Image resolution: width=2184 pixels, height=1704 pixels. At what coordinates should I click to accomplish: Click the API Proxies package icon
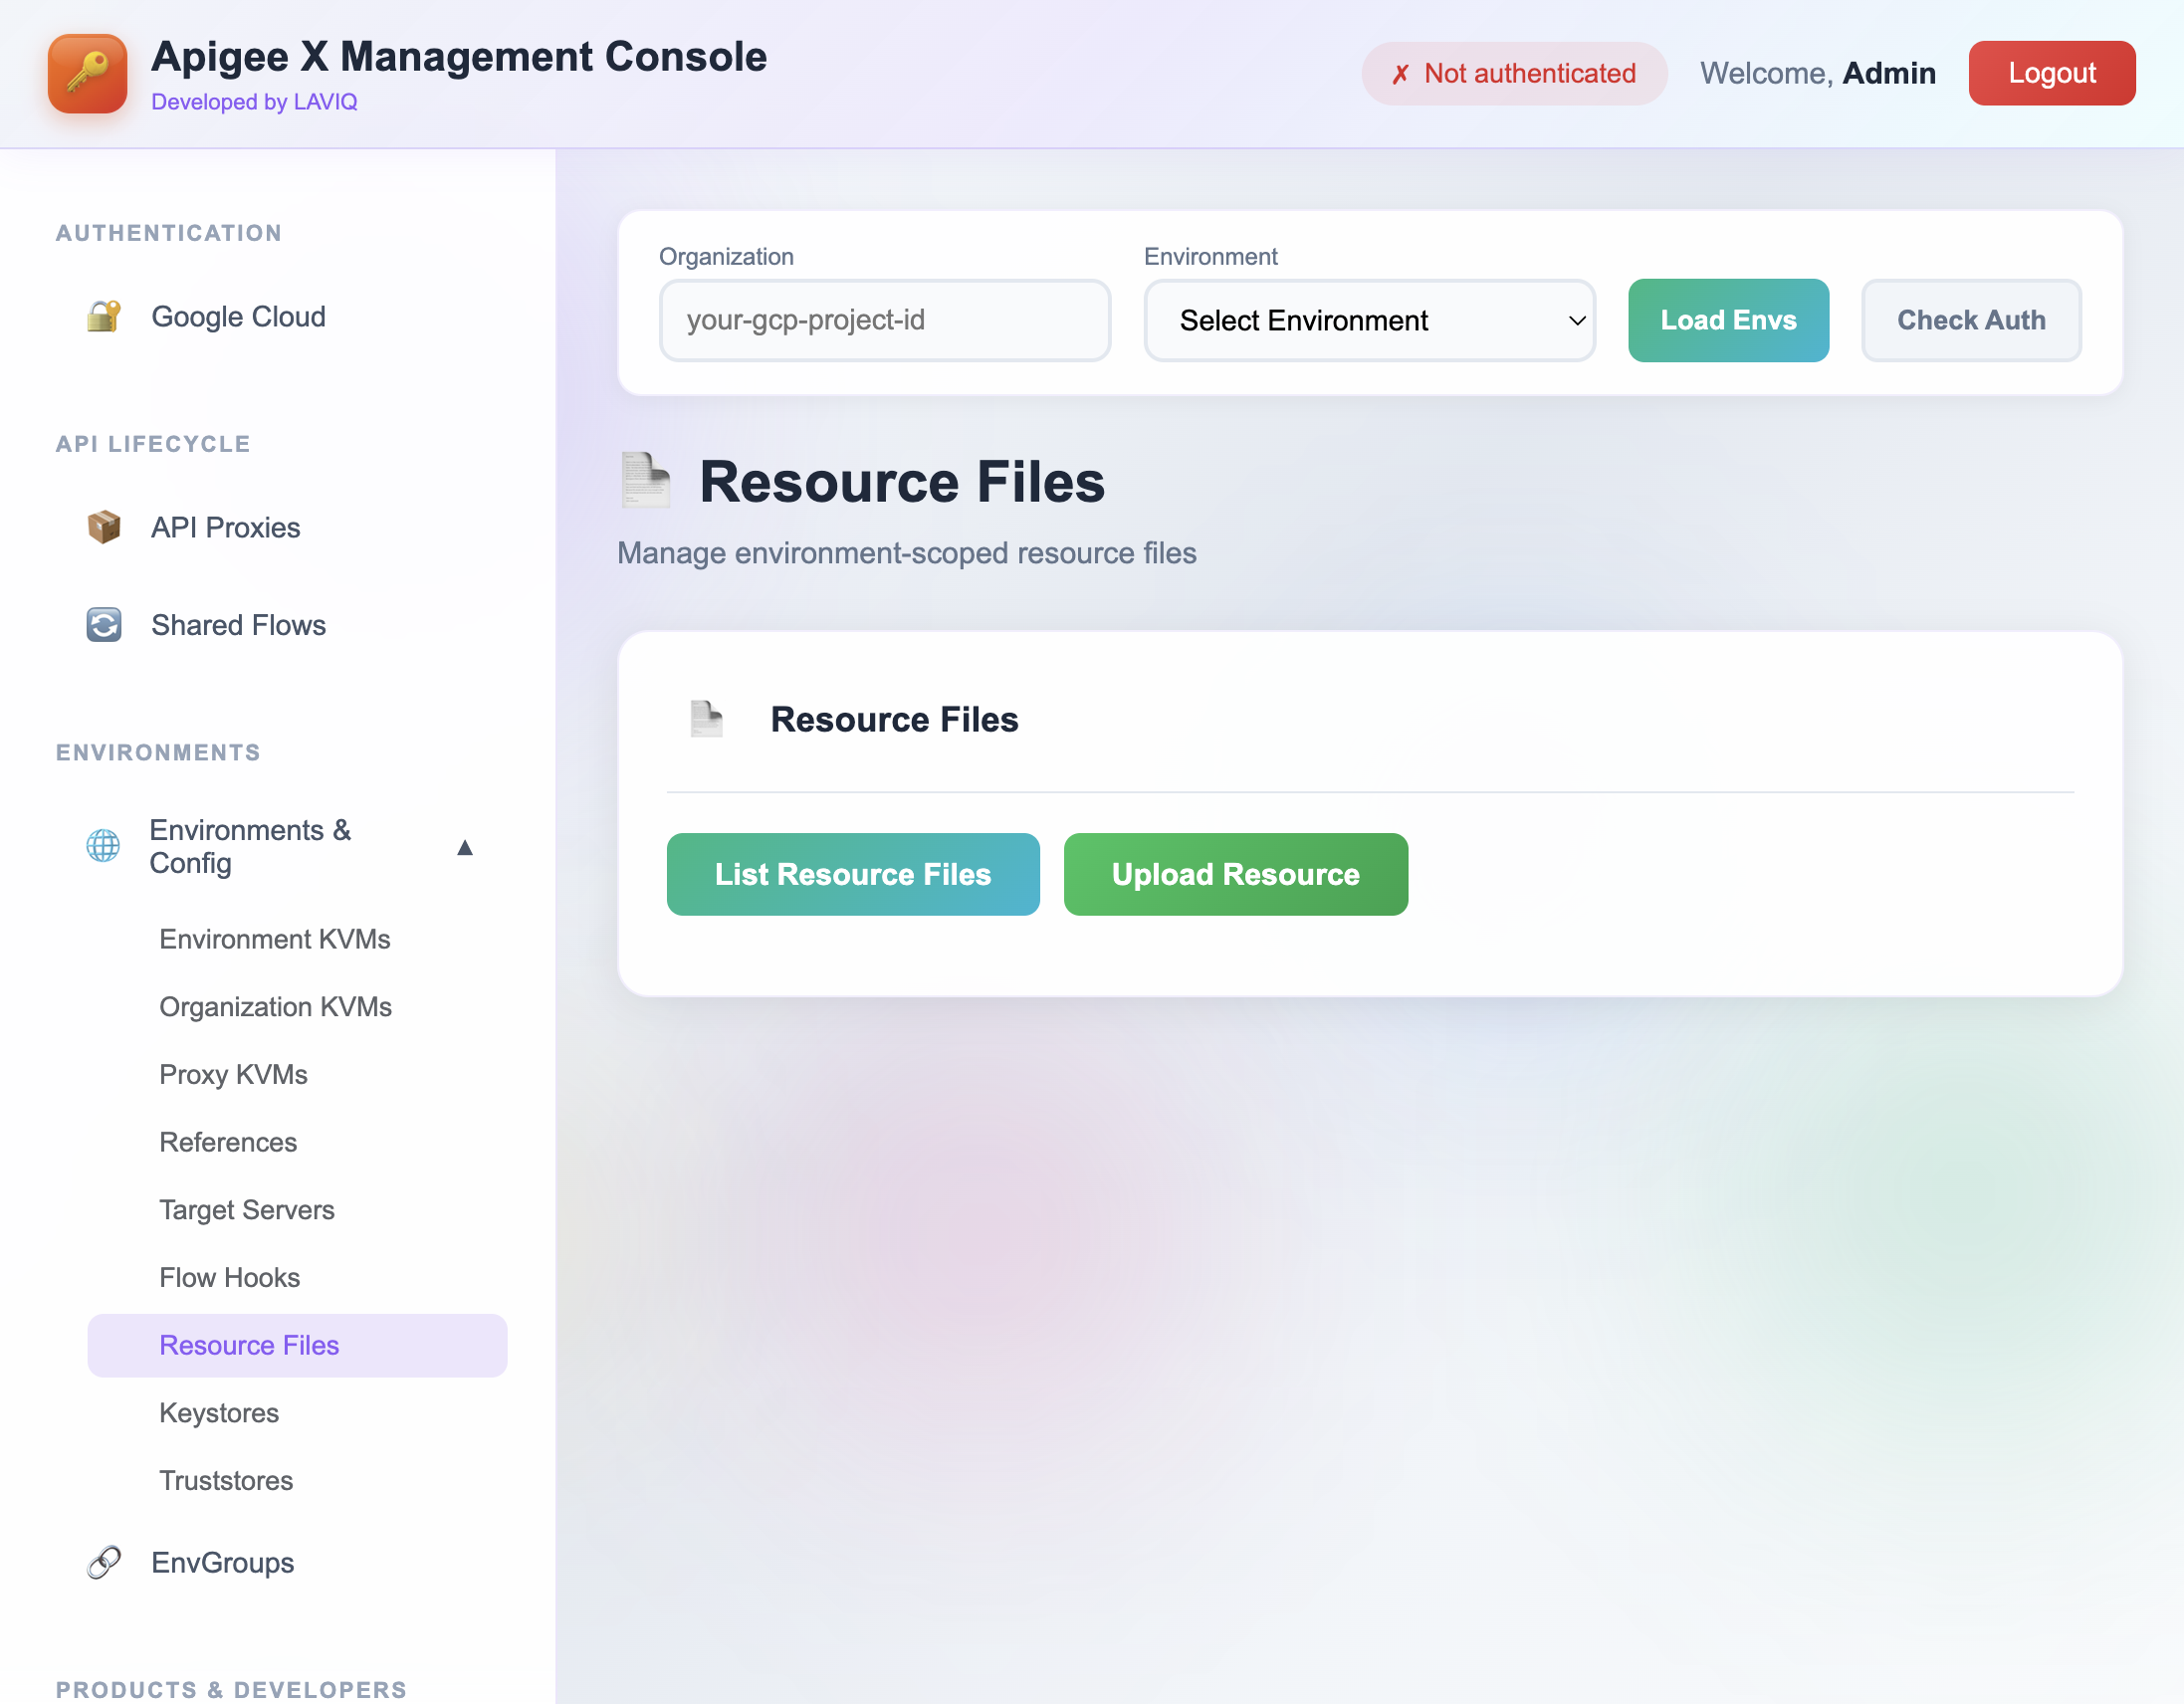pos(104,527)
